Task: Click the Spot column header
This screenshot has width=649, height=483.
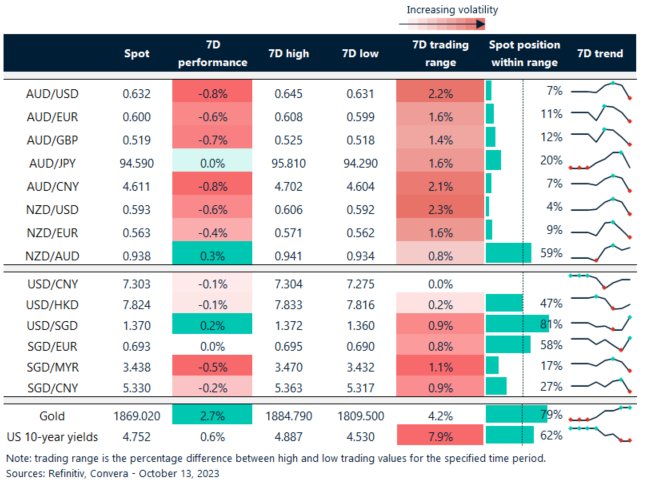Action: pos(137,54)
